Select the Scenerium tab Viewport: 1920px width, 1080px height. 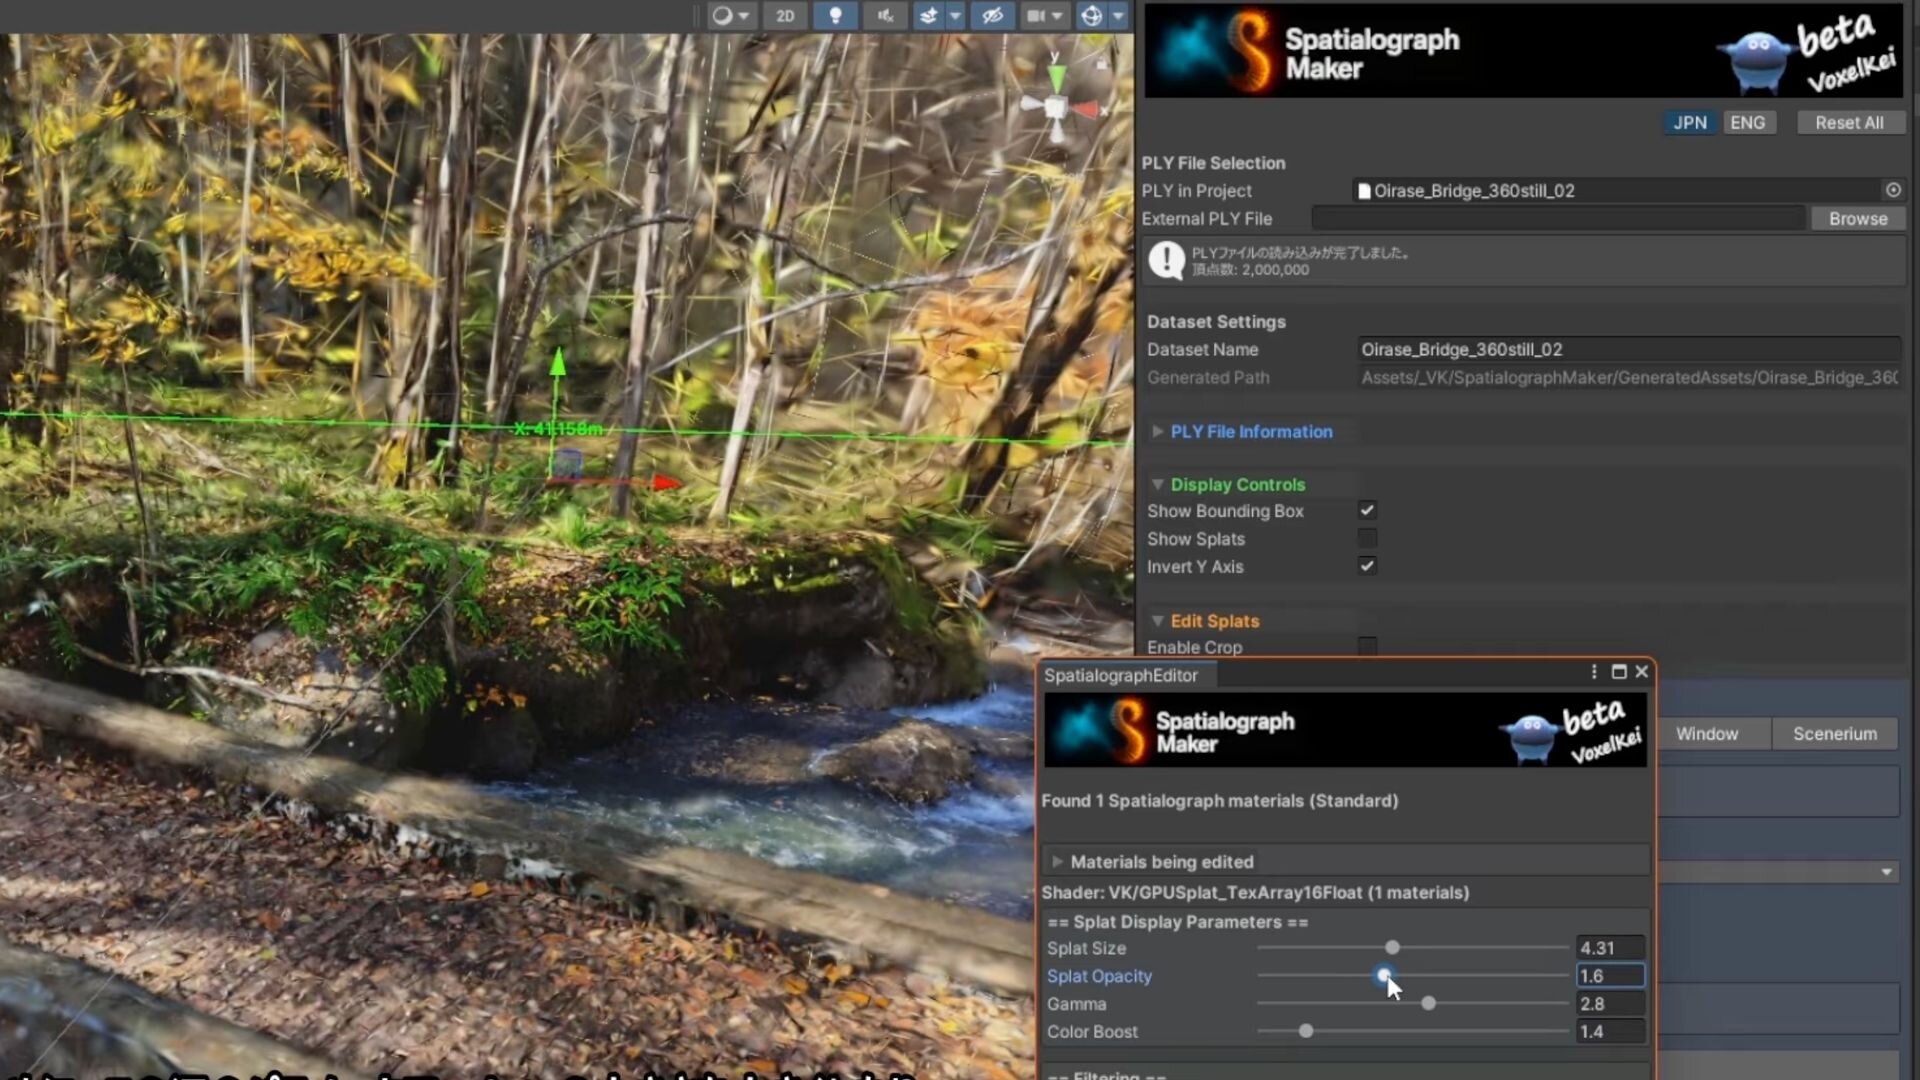tap(1834, 734)
